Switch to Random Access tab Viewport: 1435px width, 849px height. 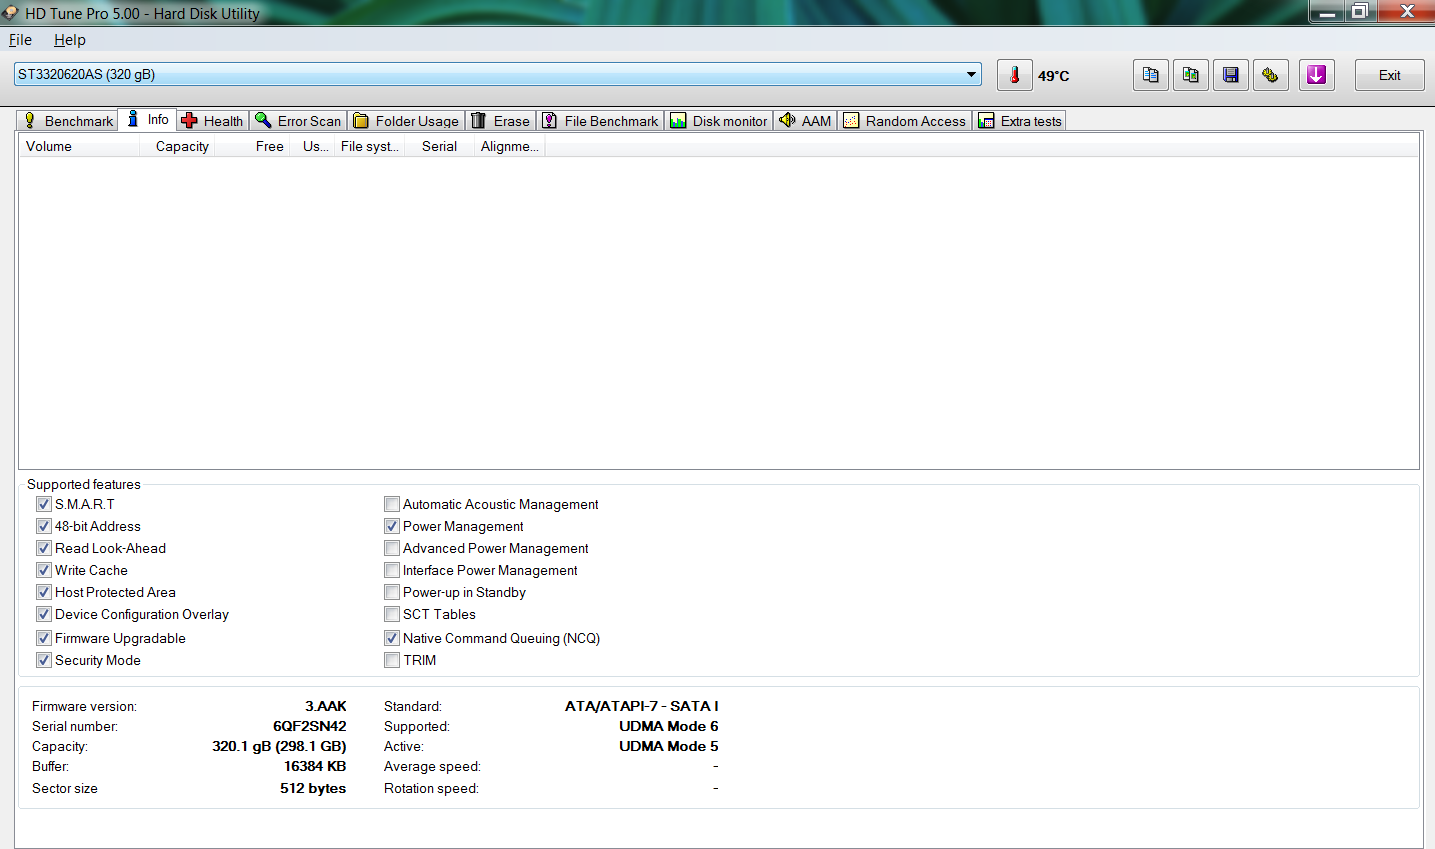click(905, 120)
